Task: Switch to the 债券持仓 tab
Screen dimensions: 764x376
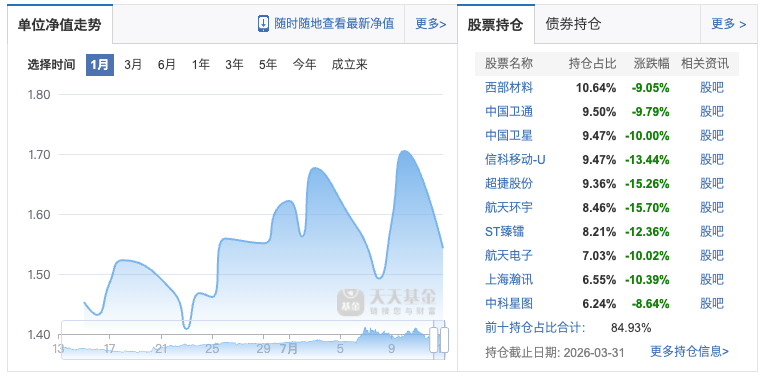Action: click(x=573, y=24)
